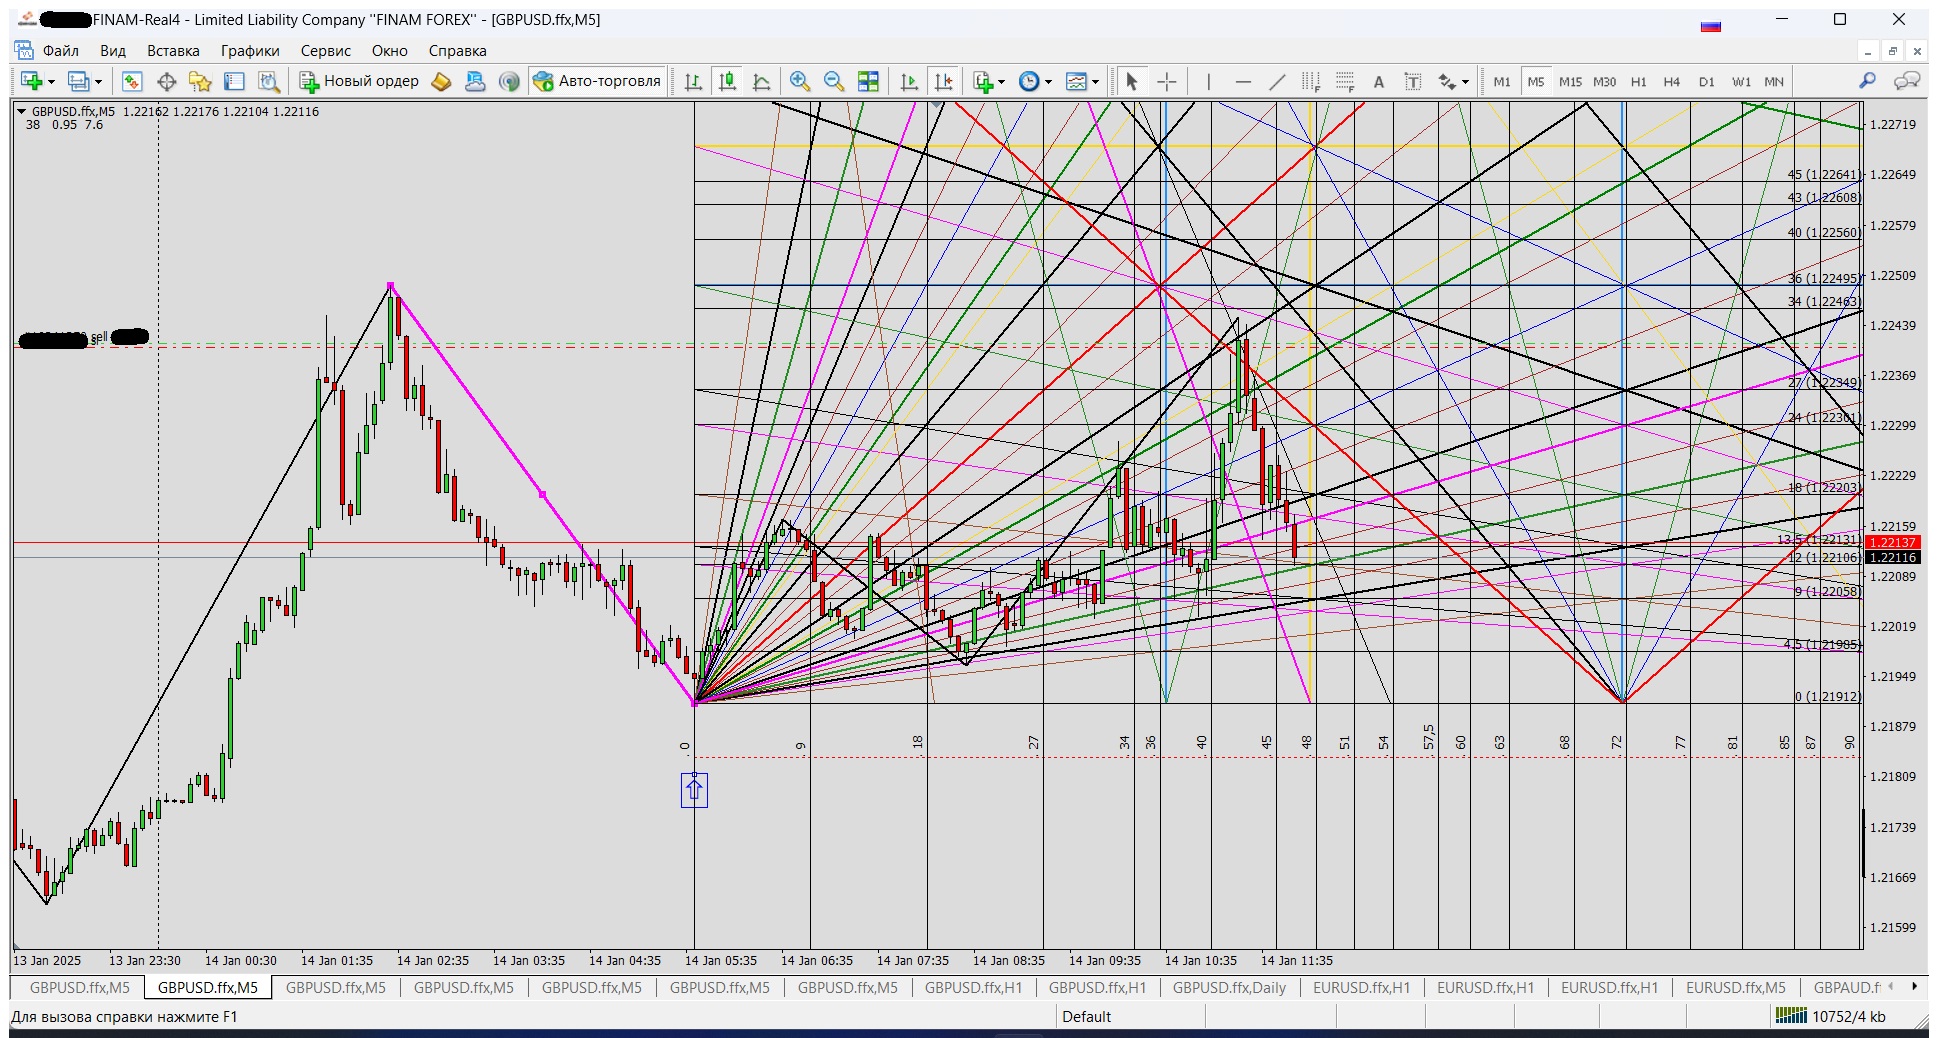Open the chat speech bubbles icon
Screen dimensions: 1938x1038
[1907, 81]
